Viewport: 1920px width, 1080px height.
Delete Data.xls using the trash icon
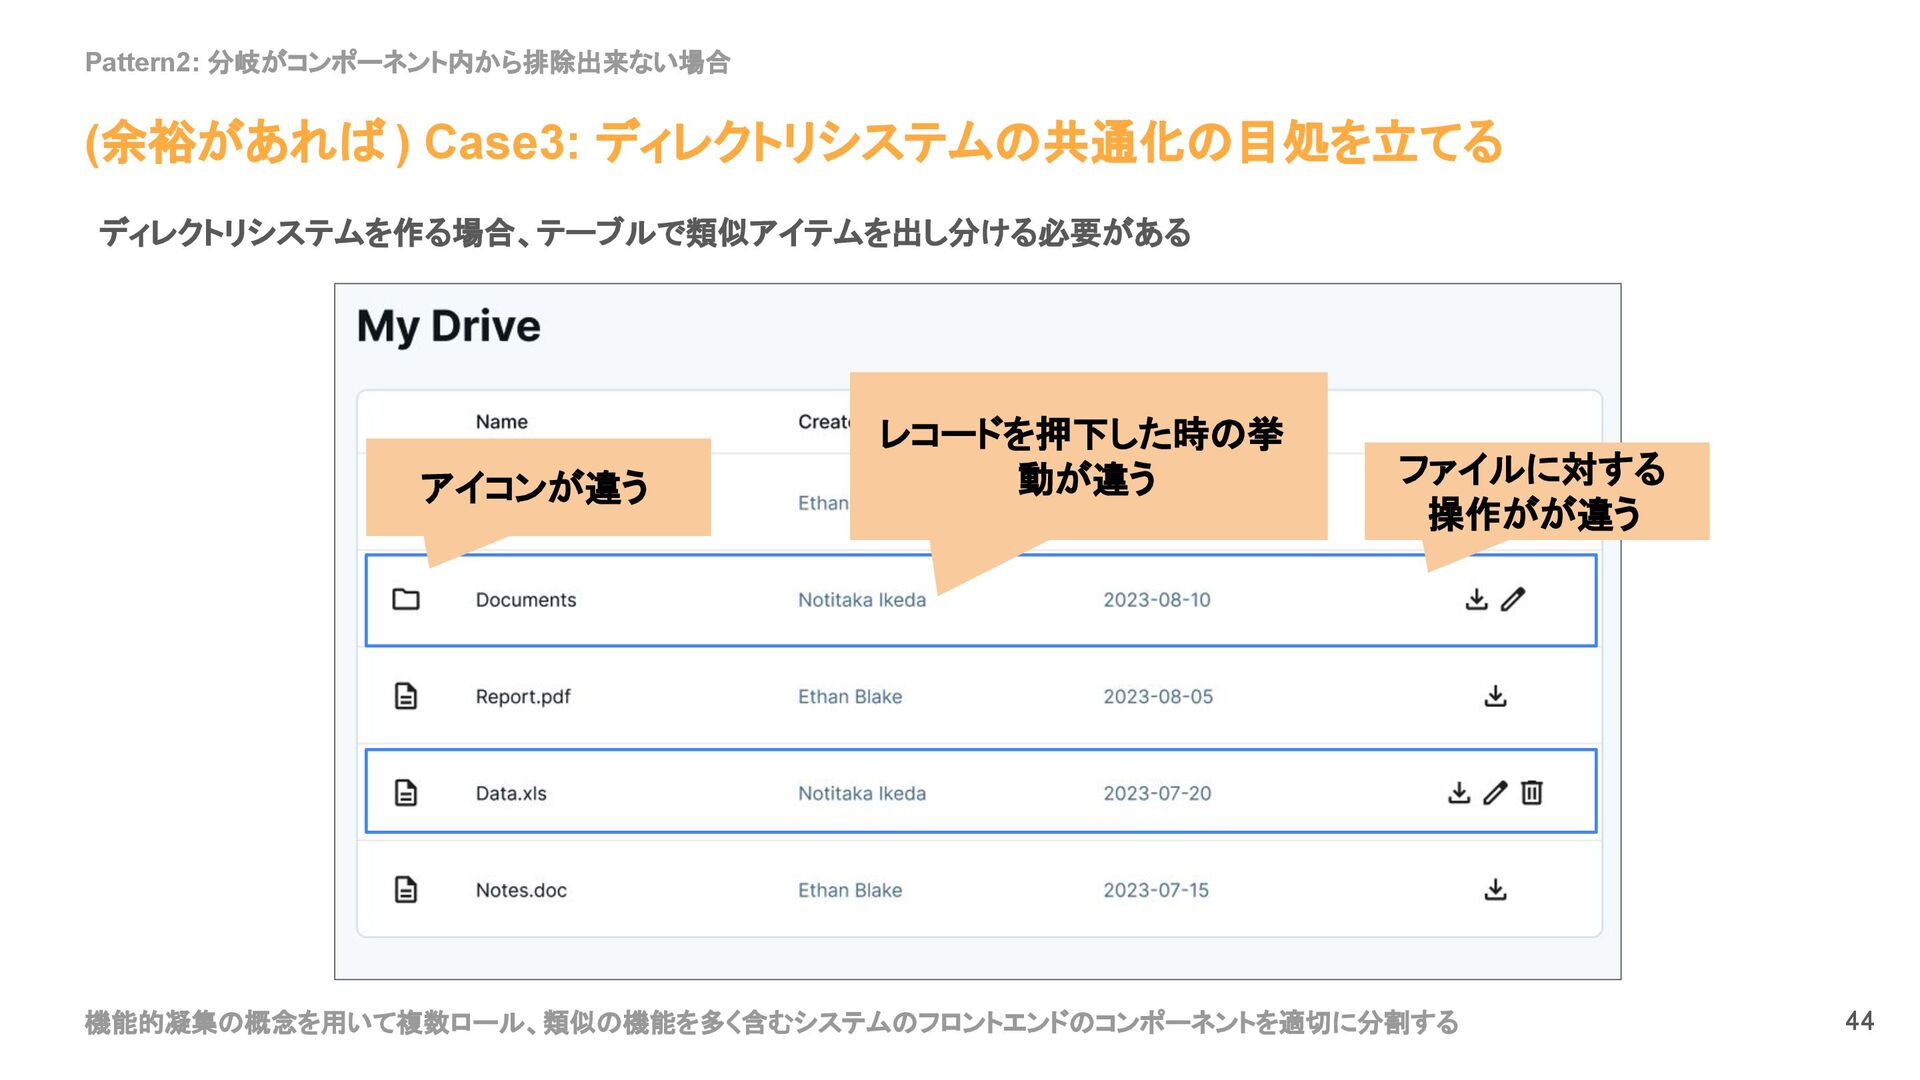tap(1531, 793)
